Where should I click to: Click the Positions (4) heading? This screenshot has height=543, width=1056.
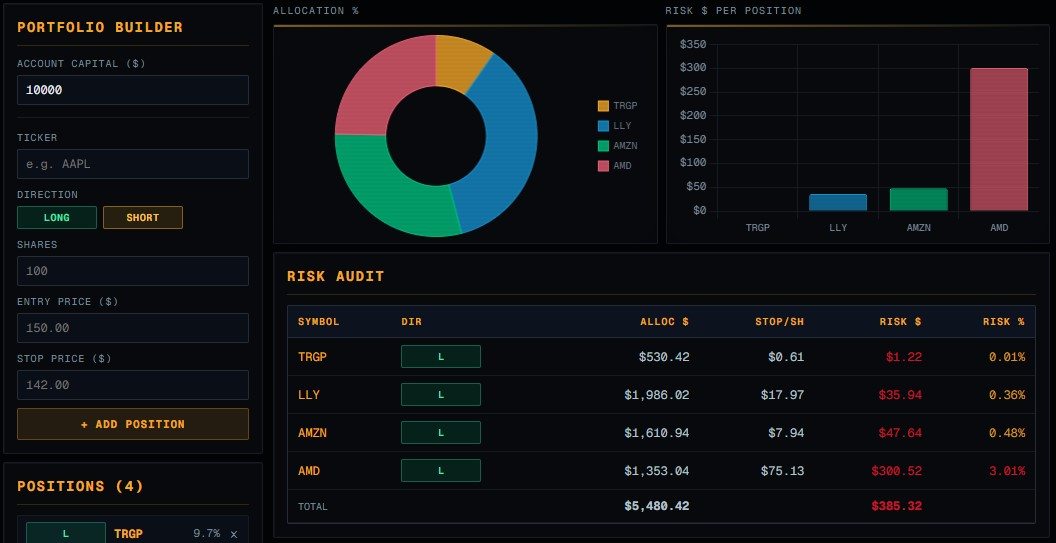click(80, 486)
